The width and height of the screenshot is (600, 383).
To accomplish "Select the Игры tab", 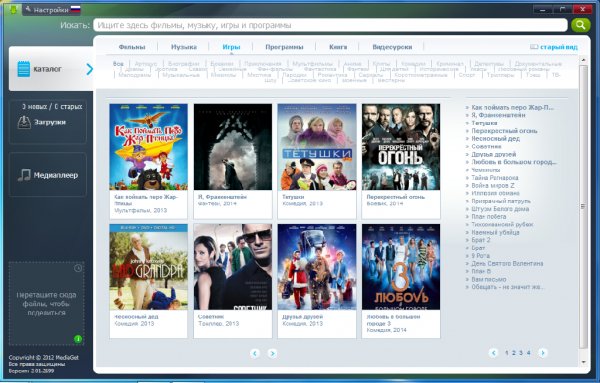I will (231, 47).
